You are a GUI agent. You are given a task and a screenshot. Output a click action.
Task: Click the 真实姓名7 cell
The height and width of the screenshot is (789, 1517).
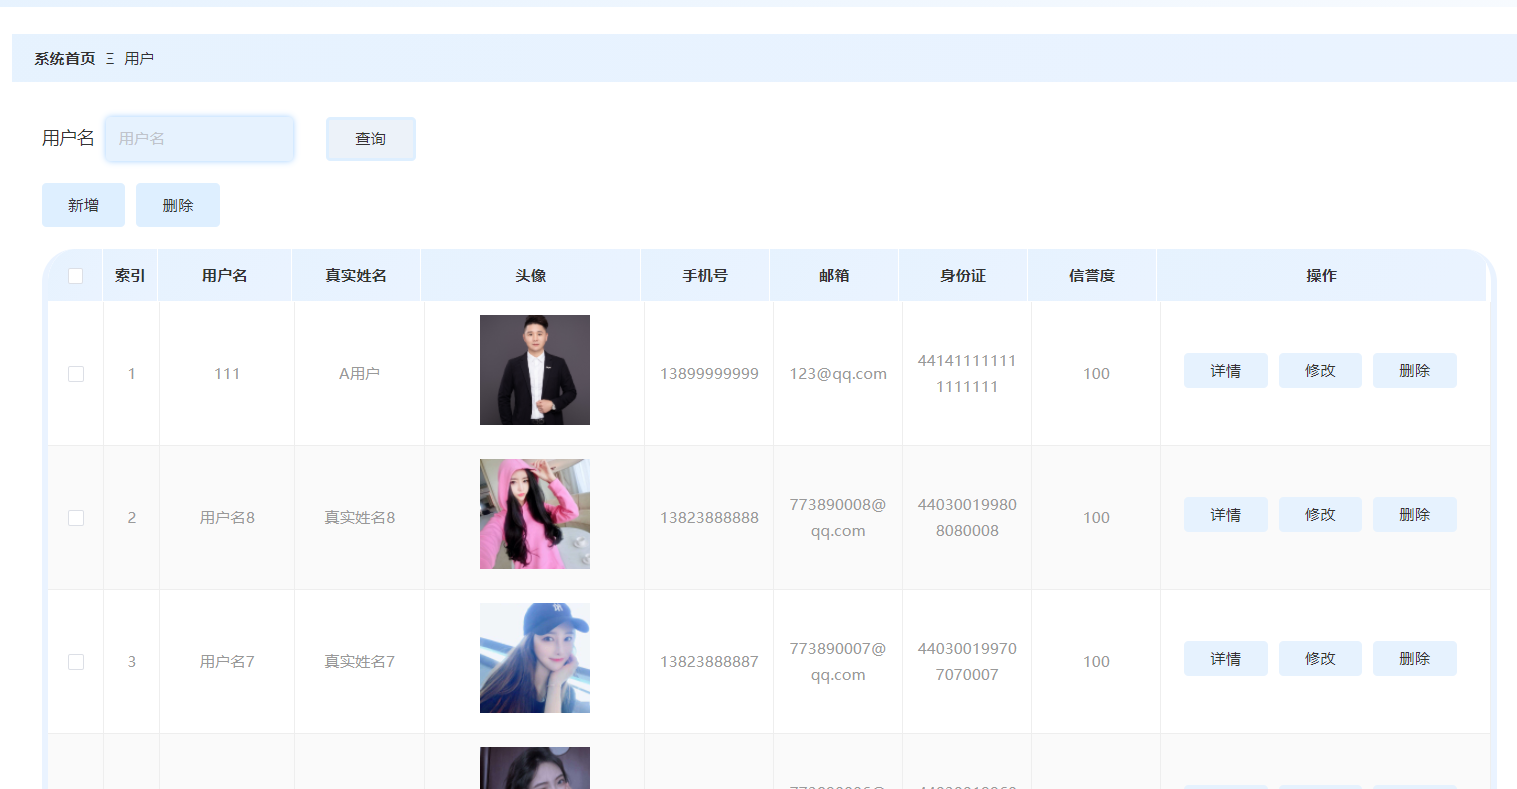click(359, 662)
